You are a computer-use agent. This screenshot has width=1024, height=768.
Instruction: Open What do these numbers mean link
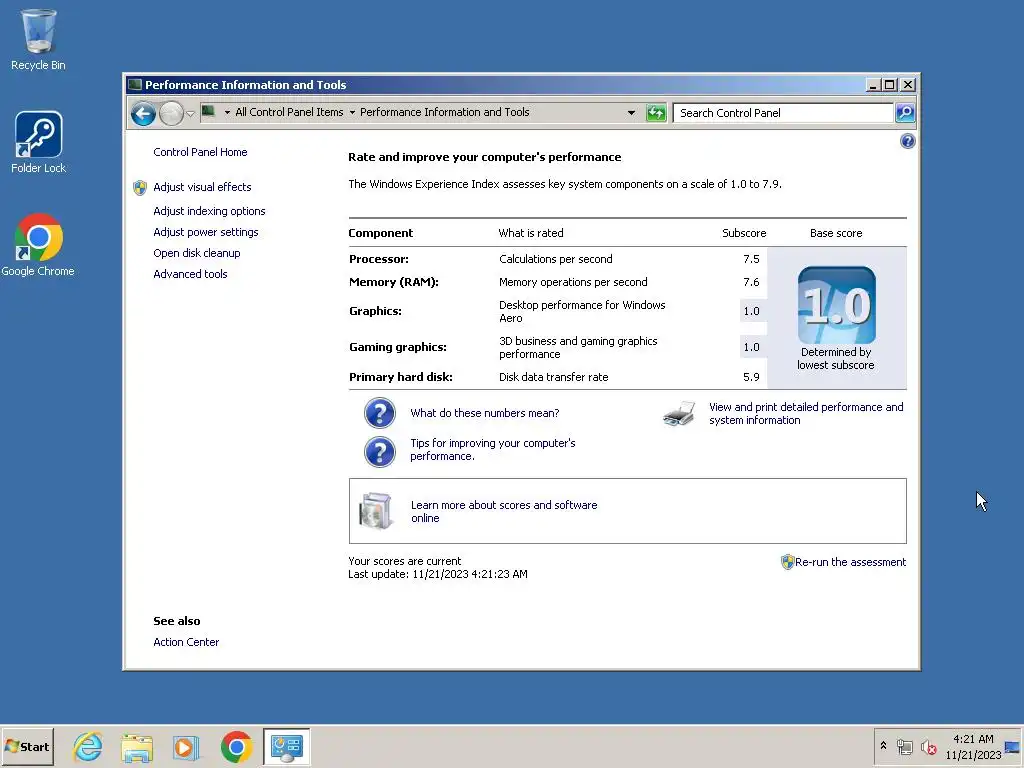point(485,413)
